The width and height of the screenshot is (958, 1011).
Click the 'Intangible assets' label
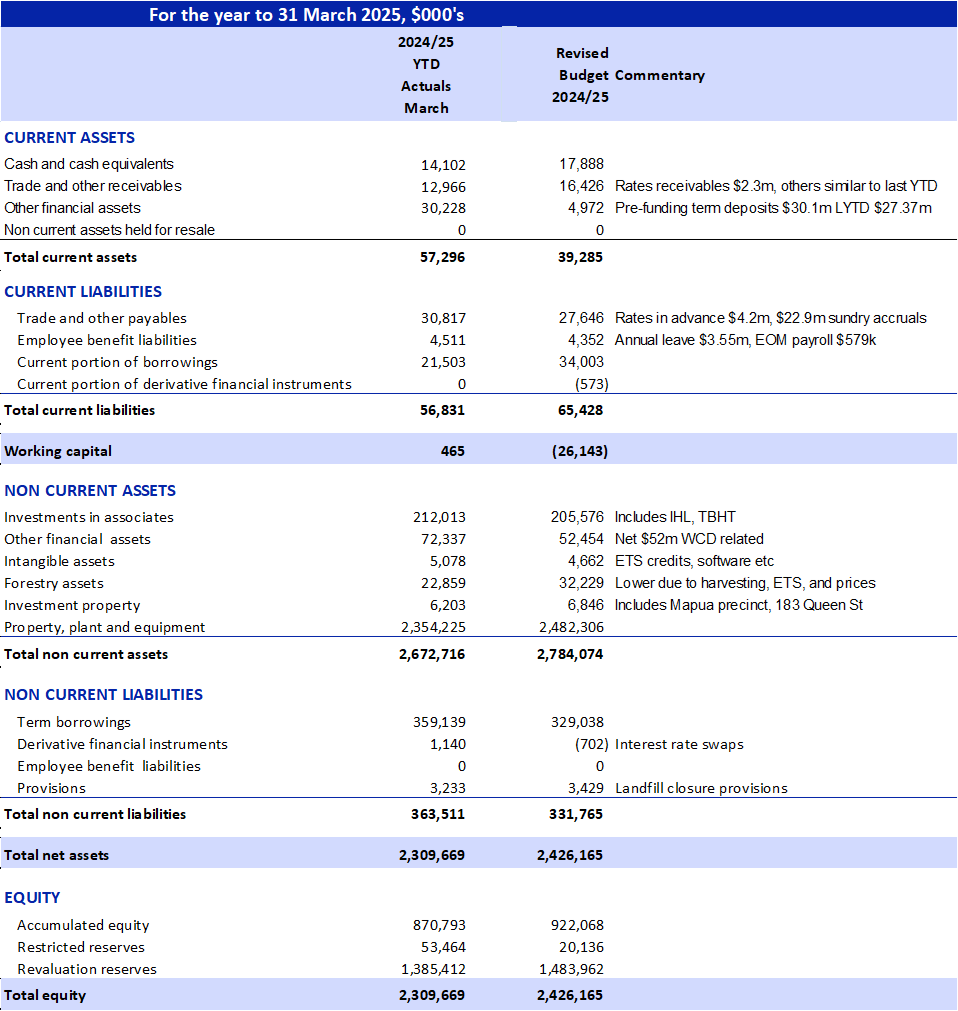(x=59, y=561)
